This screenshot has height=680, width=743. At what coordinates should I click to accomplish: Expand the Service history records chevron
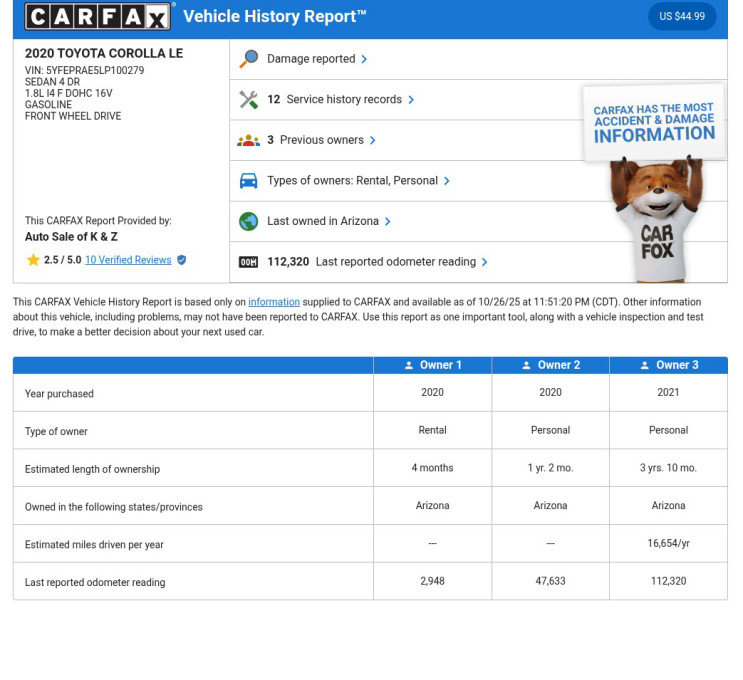pos(411,100)
